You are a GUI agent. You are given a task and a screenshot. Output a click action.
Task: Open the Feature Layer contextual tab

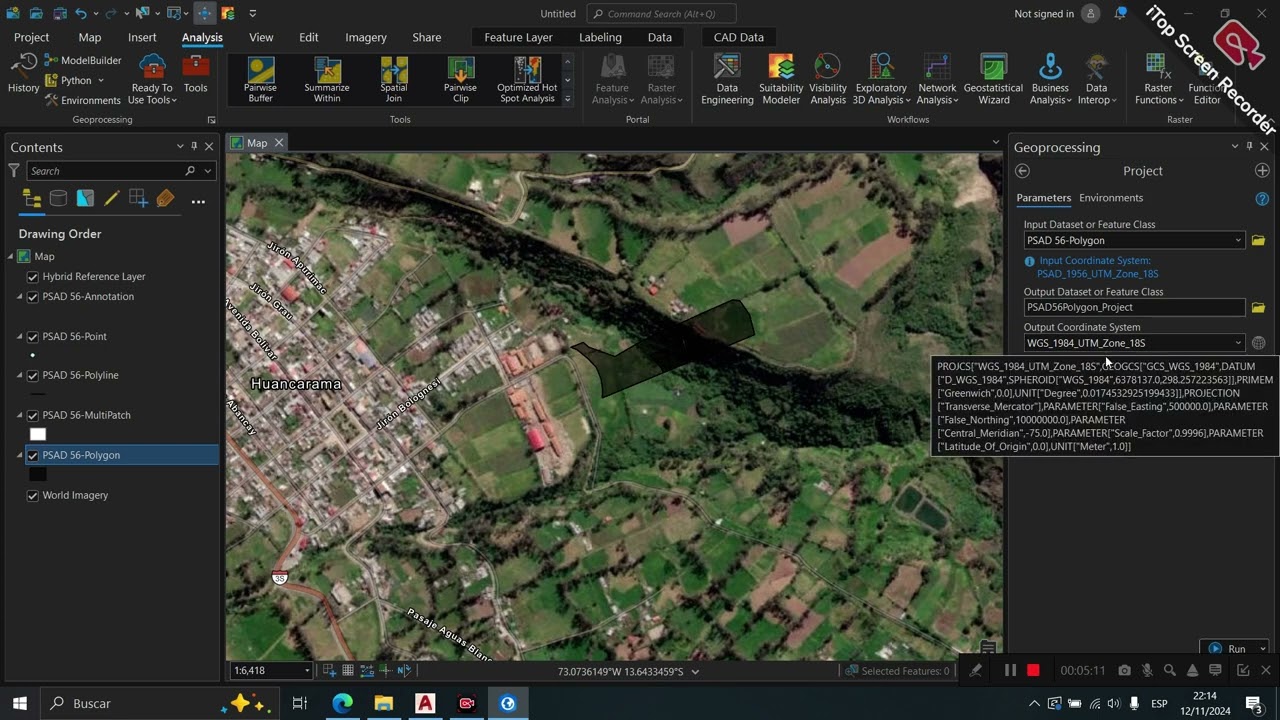pos(518,37)
